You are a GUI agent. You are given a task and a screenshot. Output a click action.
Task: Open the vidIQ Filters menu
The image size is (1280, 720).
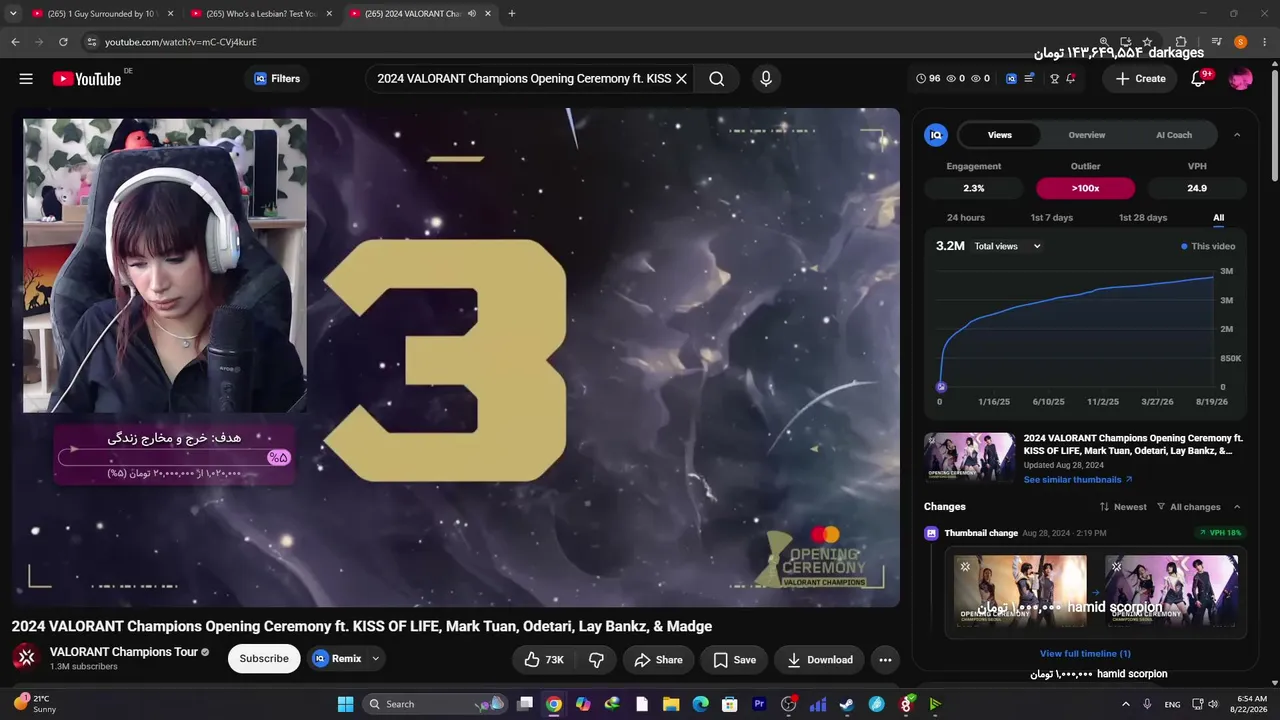277,79
